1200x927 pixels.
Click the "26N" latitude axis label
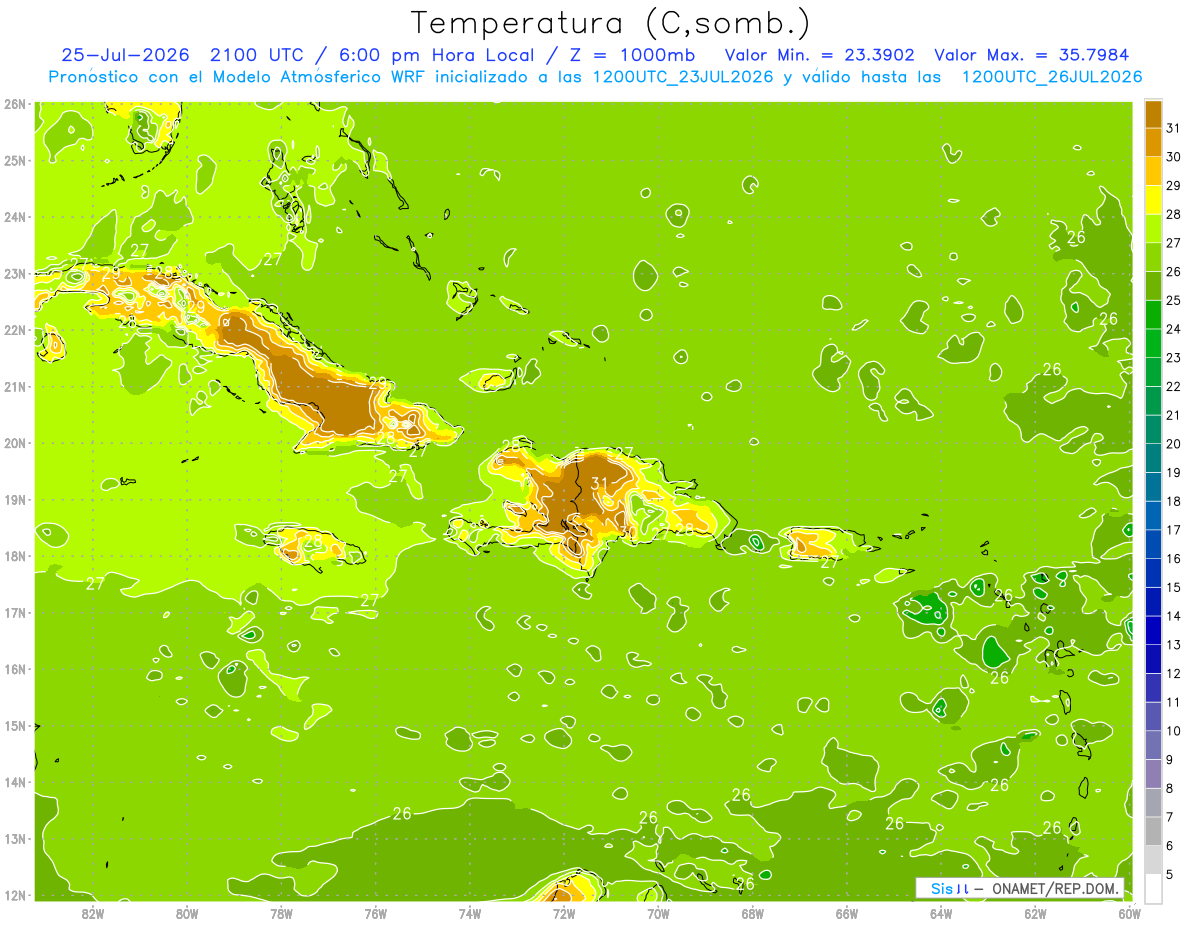[x=14, y=104]
